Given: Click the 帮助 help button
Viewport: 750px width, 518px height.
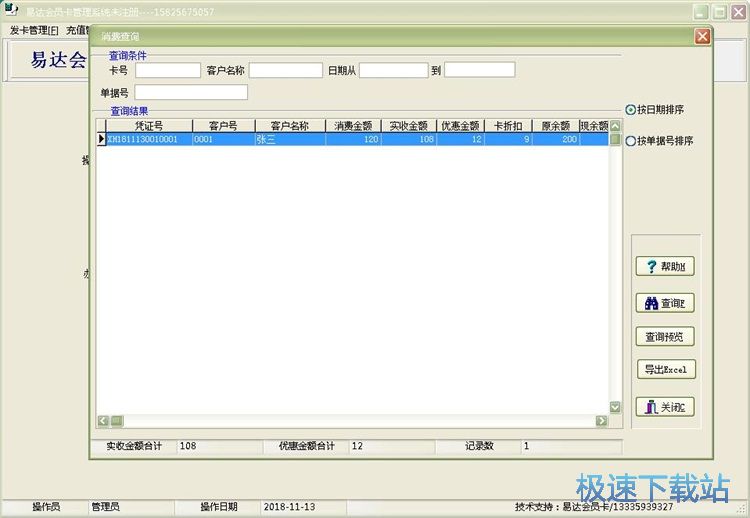Looking at the screenshot, I should [x=665, y=266].
